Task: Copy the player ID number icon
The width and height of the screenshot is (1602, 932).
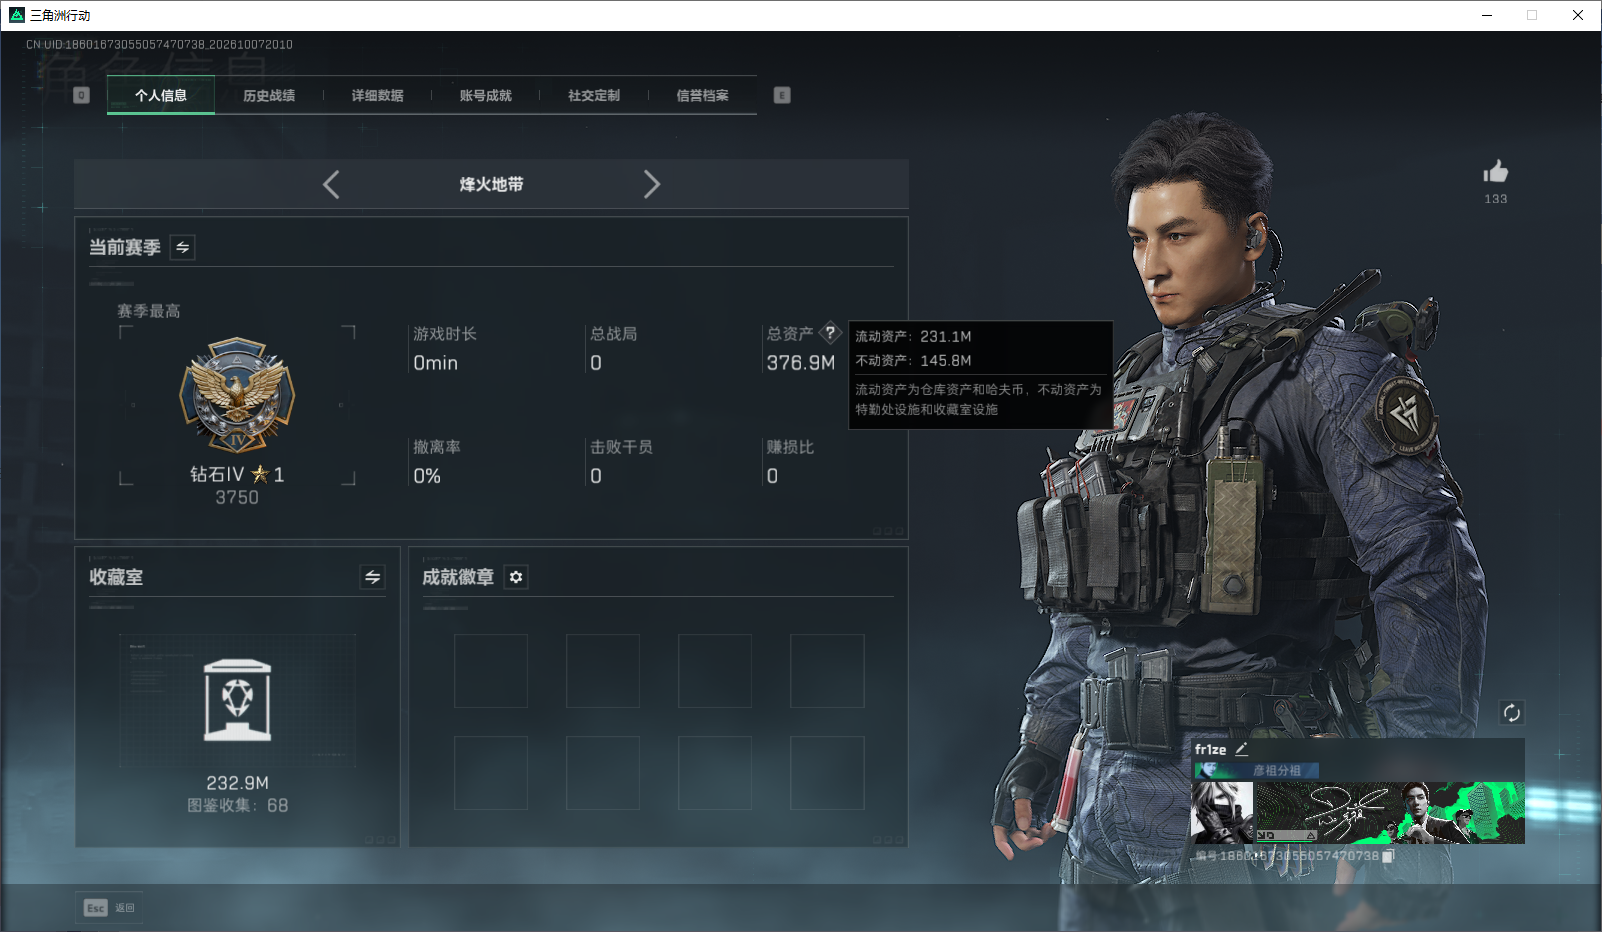Action: click(1388, 856)
